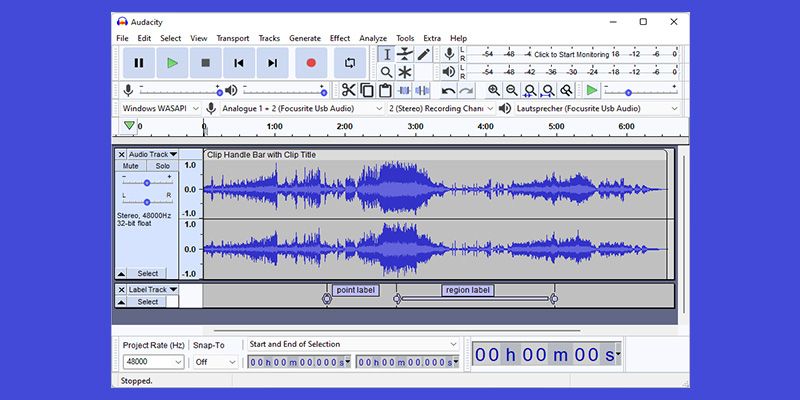Screen dimensions: 800x400
Task: Click the region label in Label Track
Action: click(x=467, y=290)
